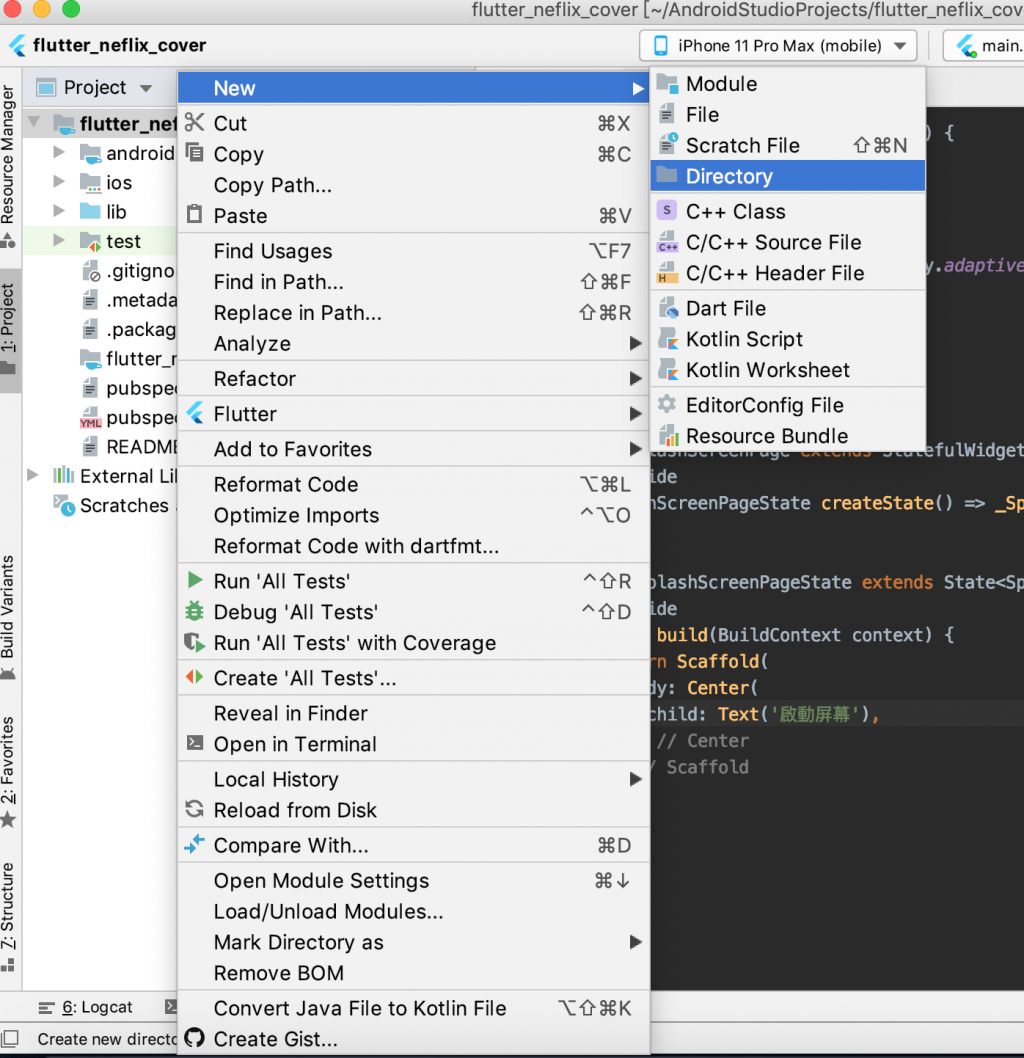Screen dimensions: 1024x1058
Task: Click the Module icon in submenu
Action: (x=667, y=84)
